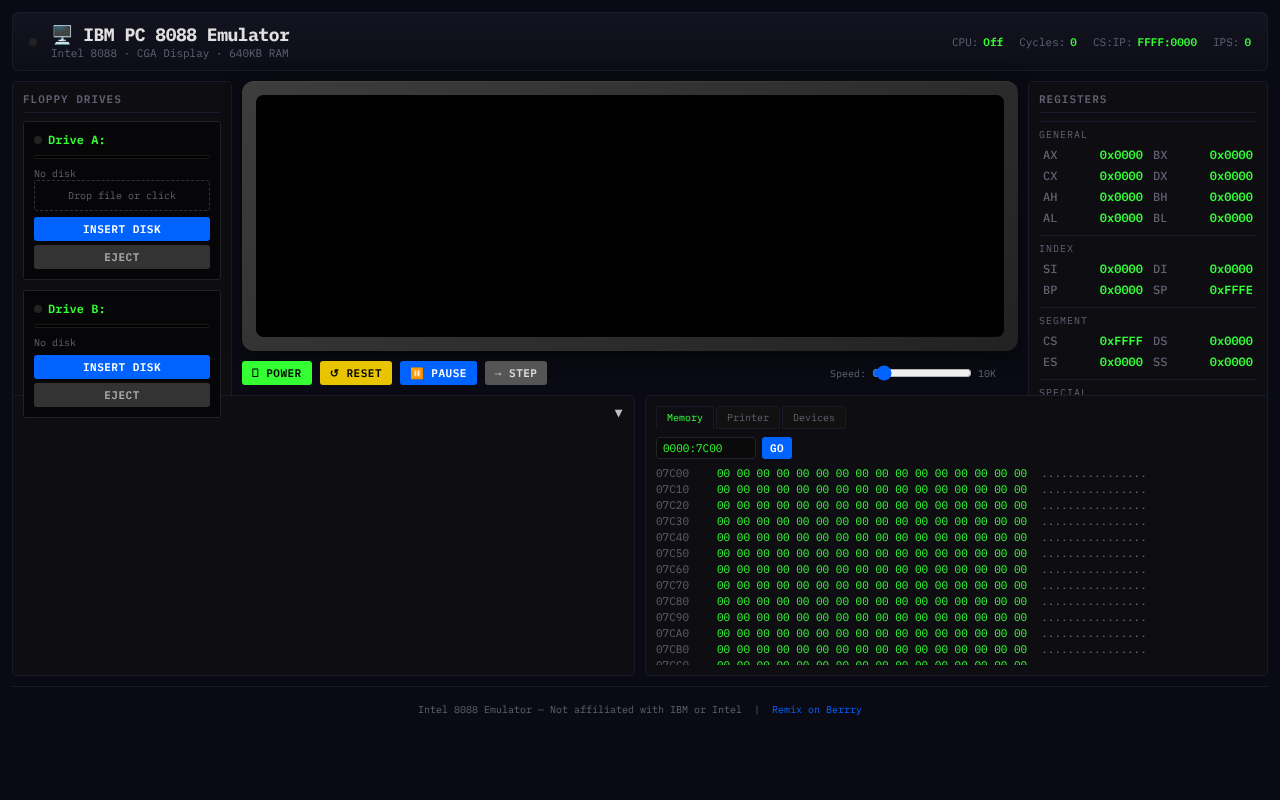Viewport: 1280px width, 800px height.
Task: Toggle the CPU Off status indicator
Action: (993, 43)
